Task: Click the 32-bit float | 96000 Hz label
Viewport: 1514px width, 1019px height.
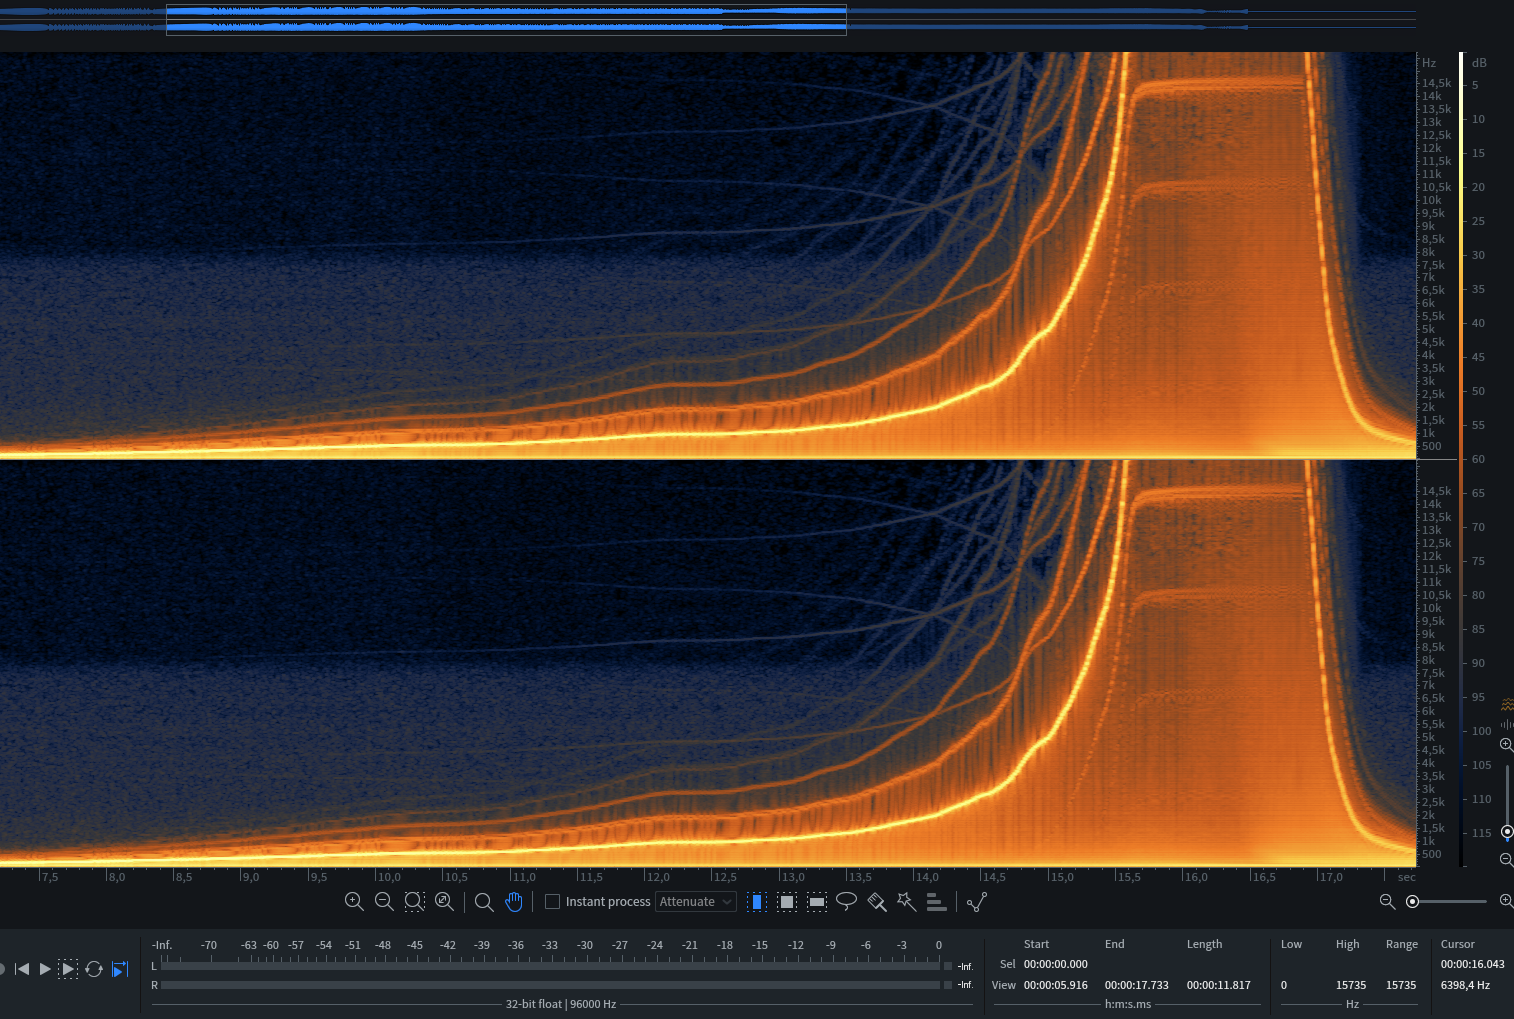Action: tap(561, 1004)
